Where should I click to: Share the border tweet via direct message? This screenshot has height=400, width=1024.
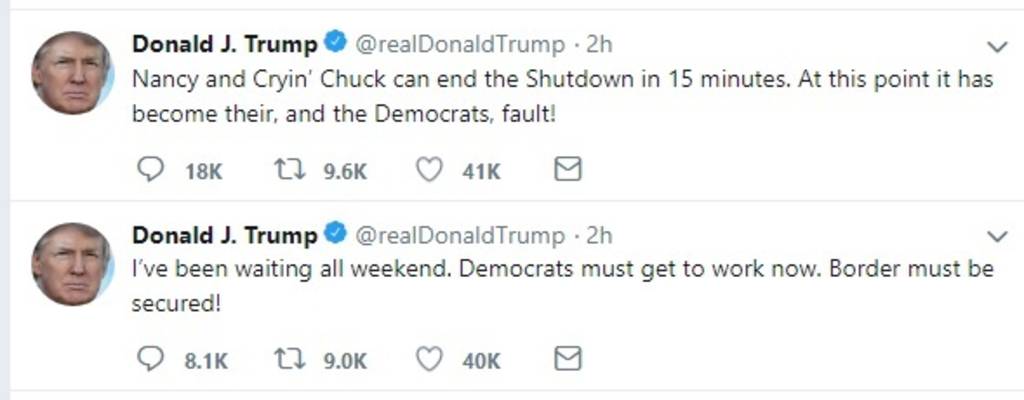coord(567,360)
